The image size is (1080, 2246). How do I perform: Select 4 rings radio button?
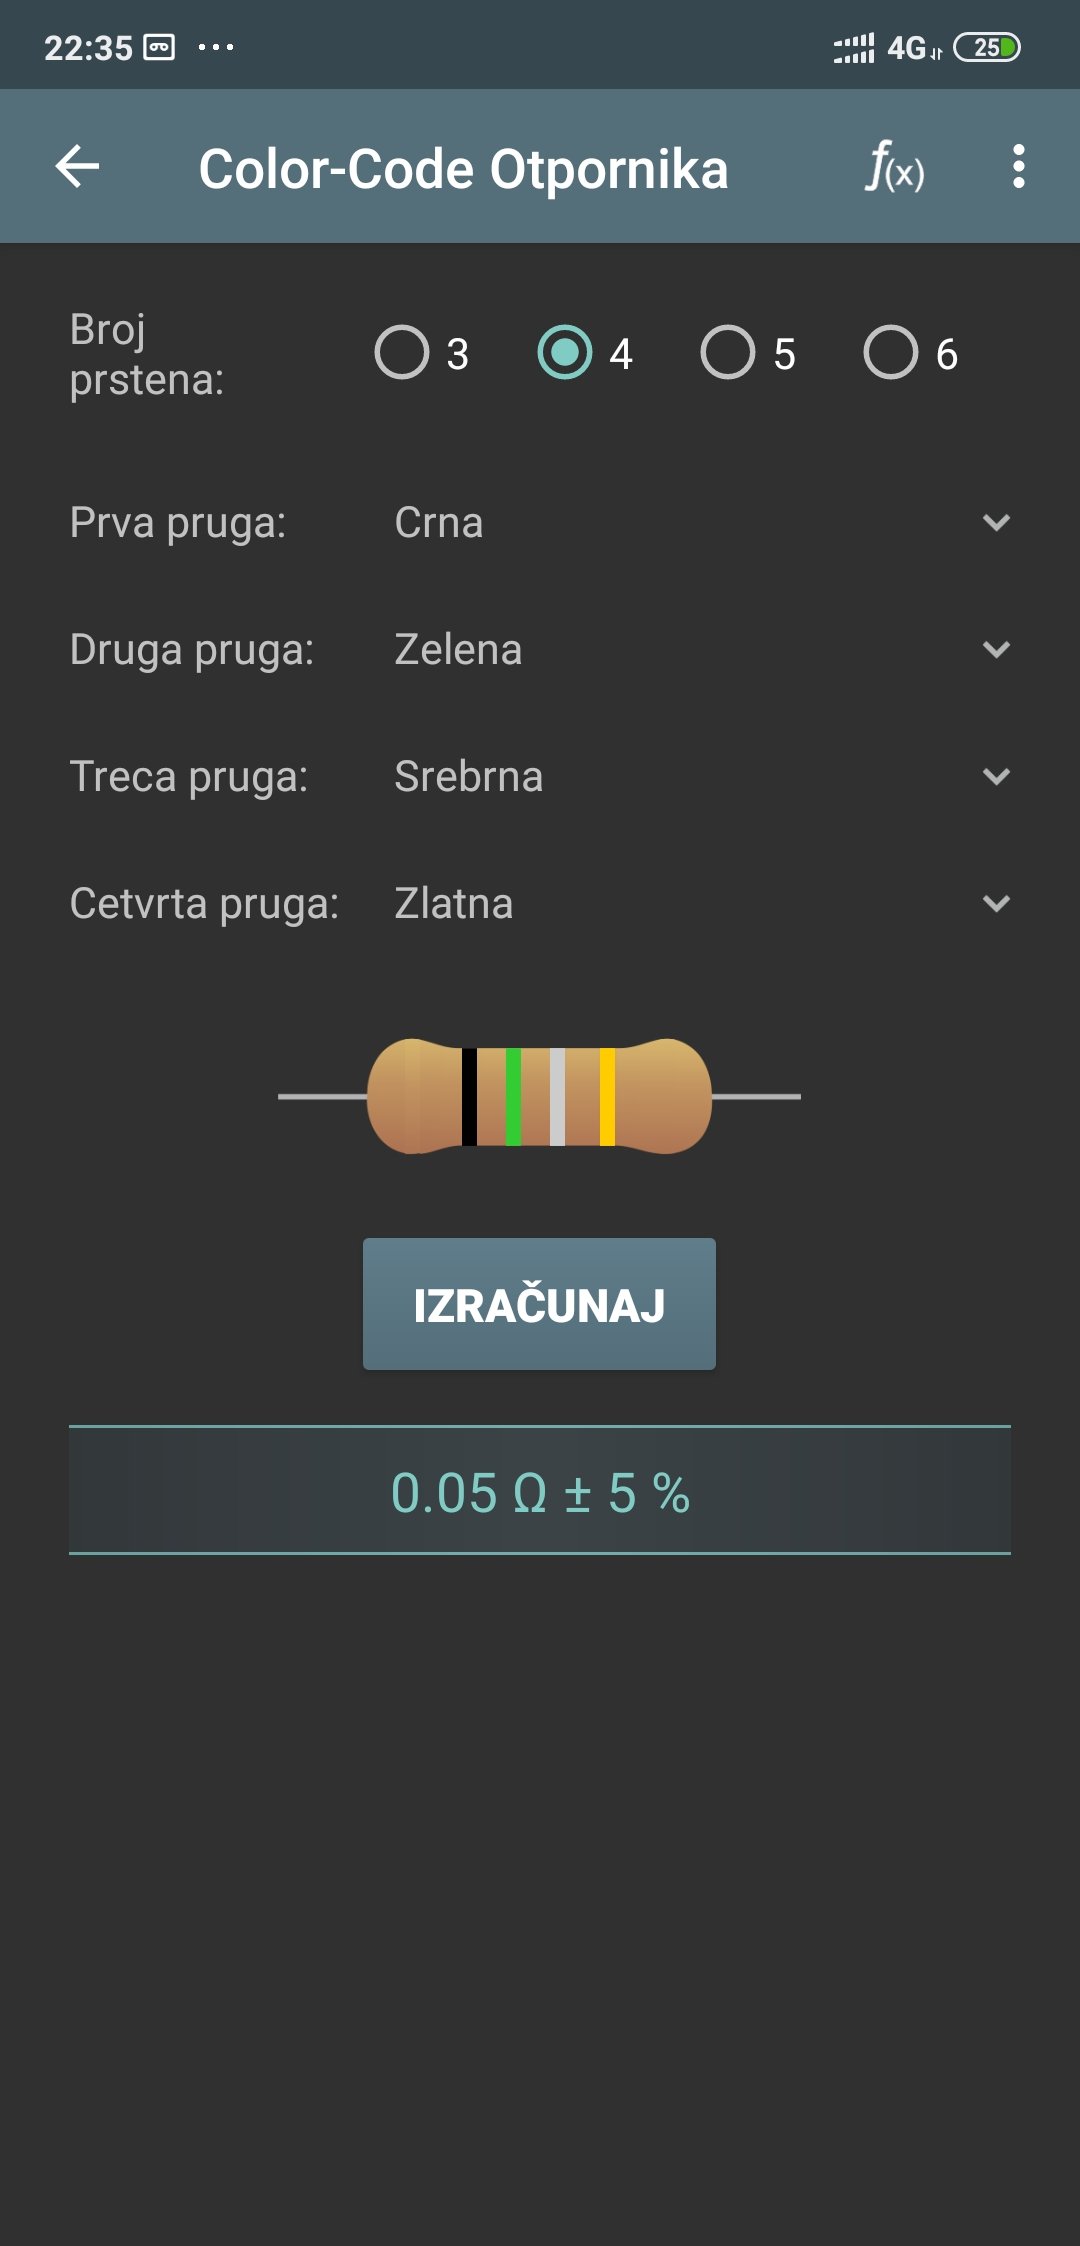565,353
